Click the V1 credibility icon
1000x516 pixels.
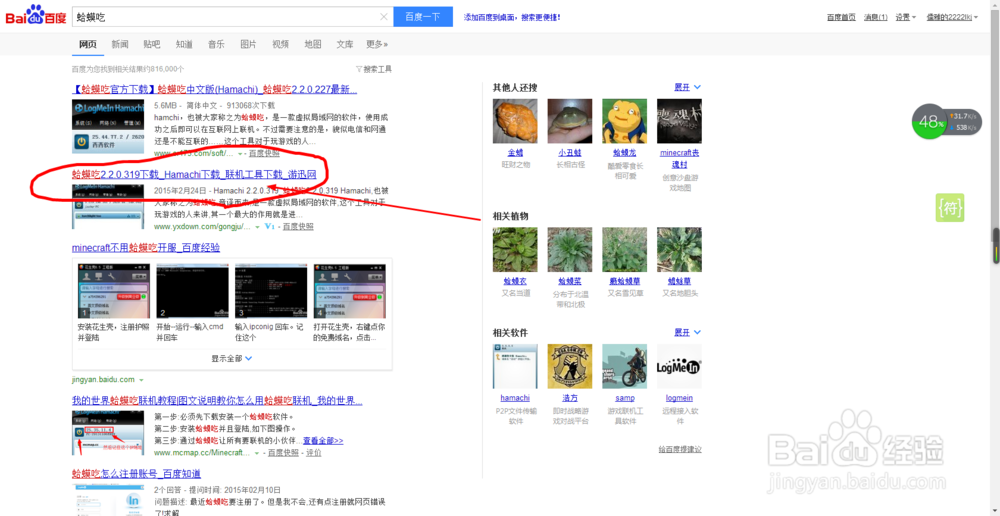269,226
